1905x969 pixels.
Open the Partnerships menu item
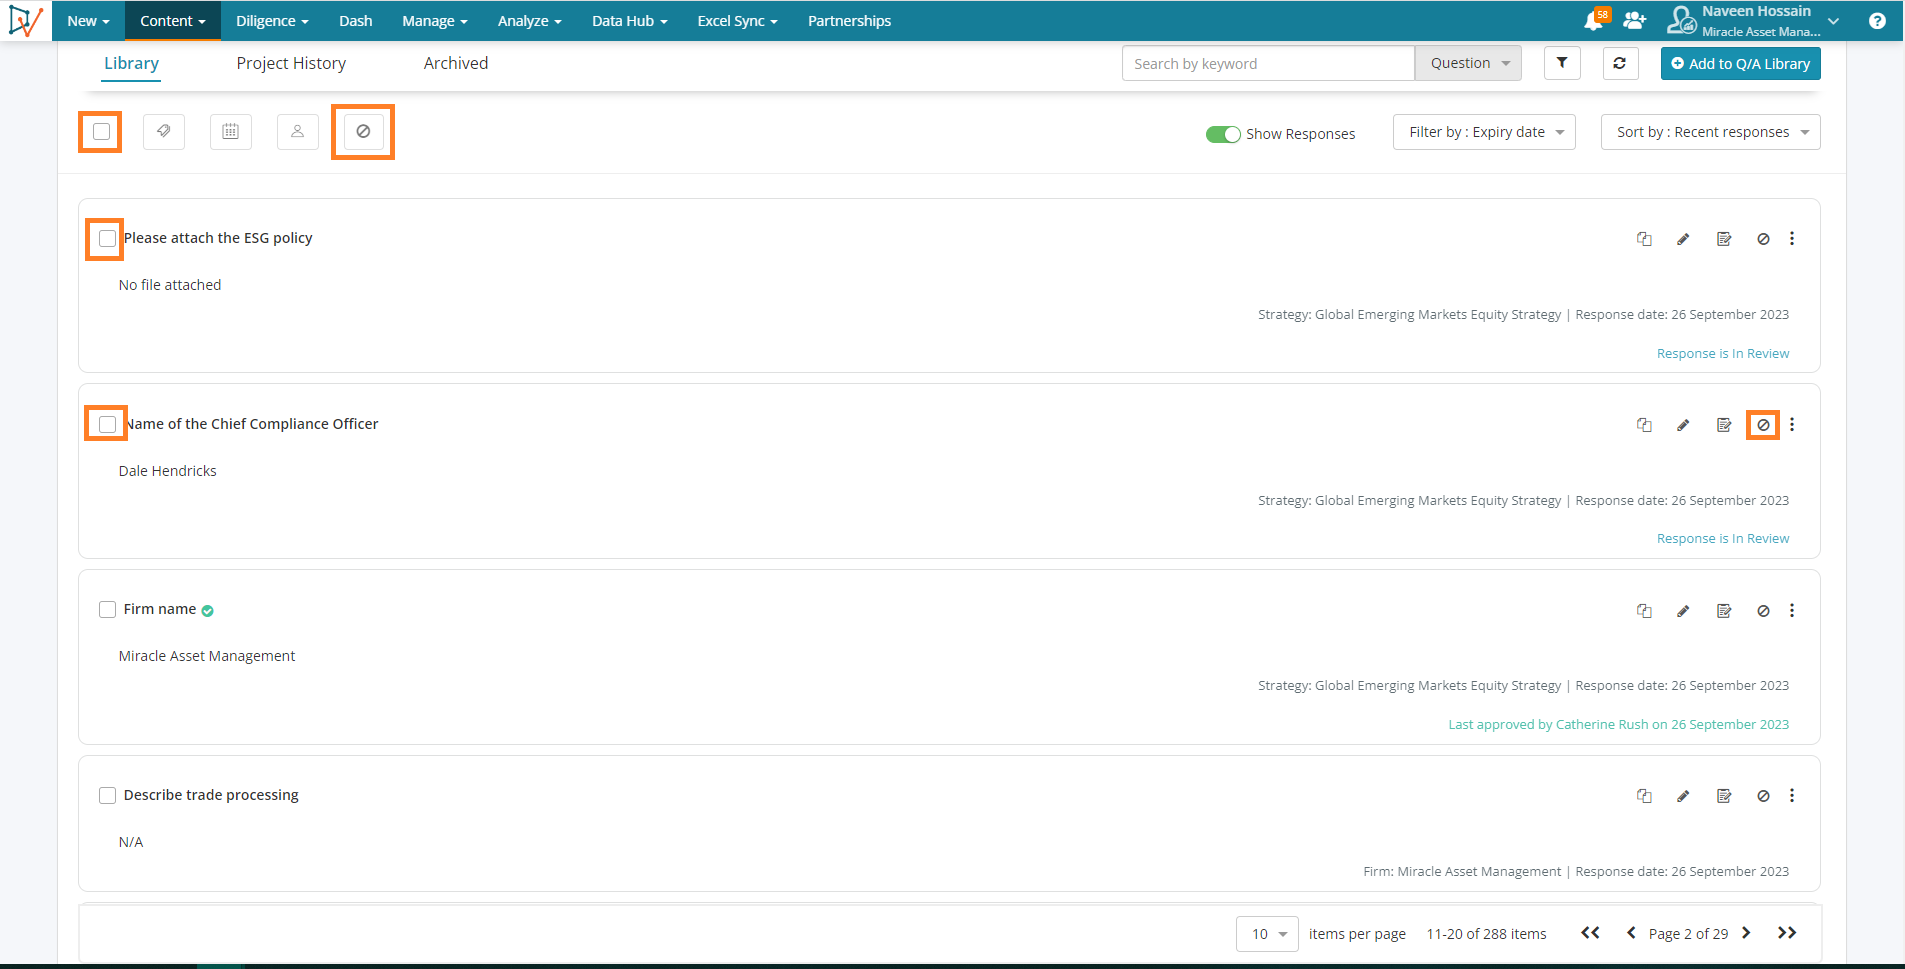[849, 21]
